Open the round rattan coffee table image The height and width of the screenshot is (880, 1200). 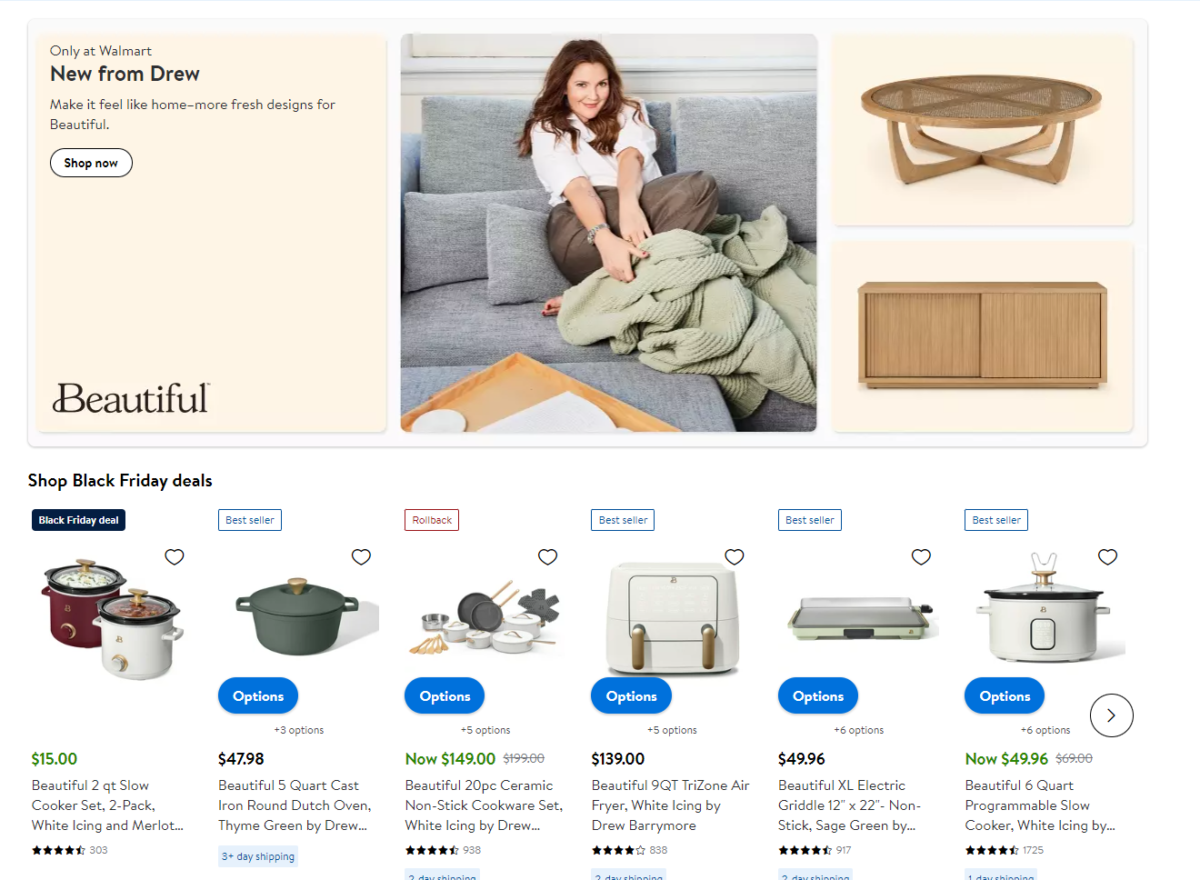(982, 130)
